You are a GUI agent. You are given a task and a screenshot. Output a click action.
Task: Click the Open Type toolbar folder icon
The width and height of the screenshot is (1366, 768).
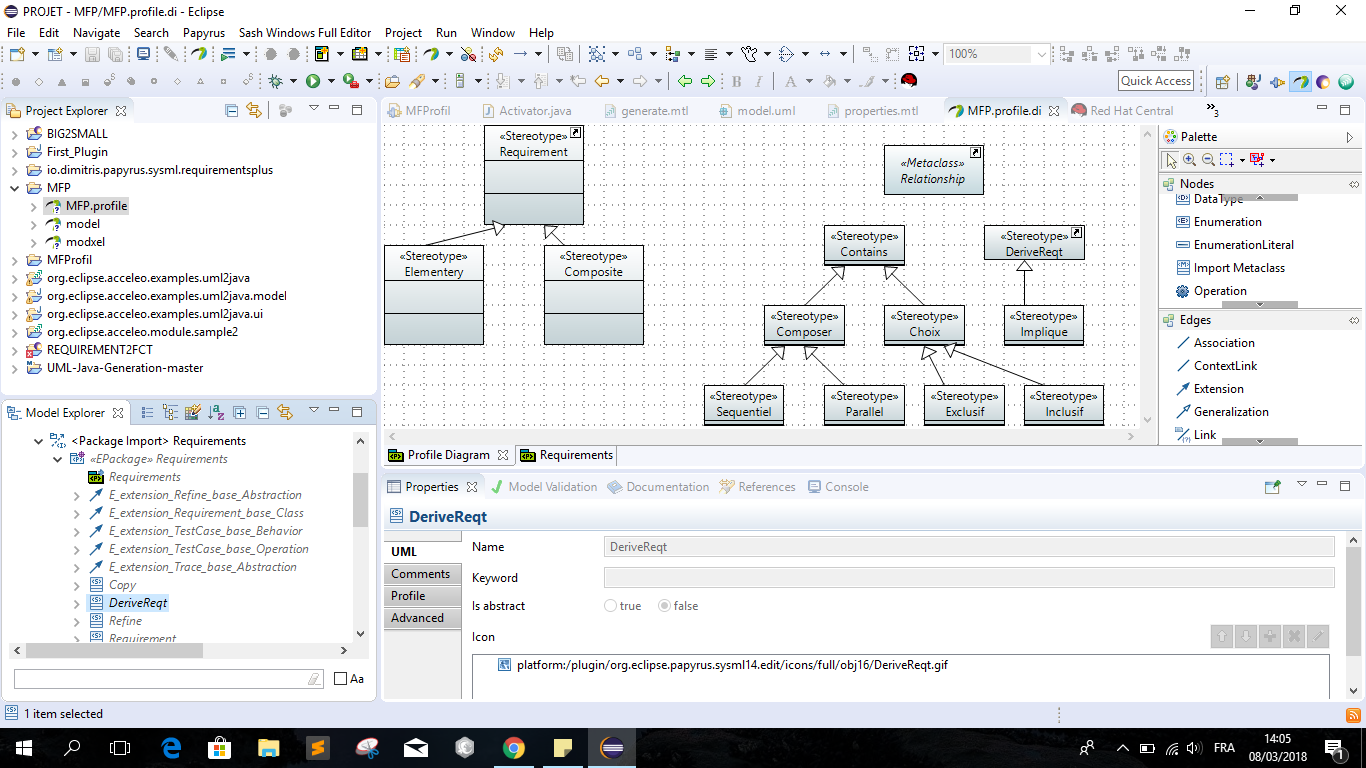(x=393, y=81)
